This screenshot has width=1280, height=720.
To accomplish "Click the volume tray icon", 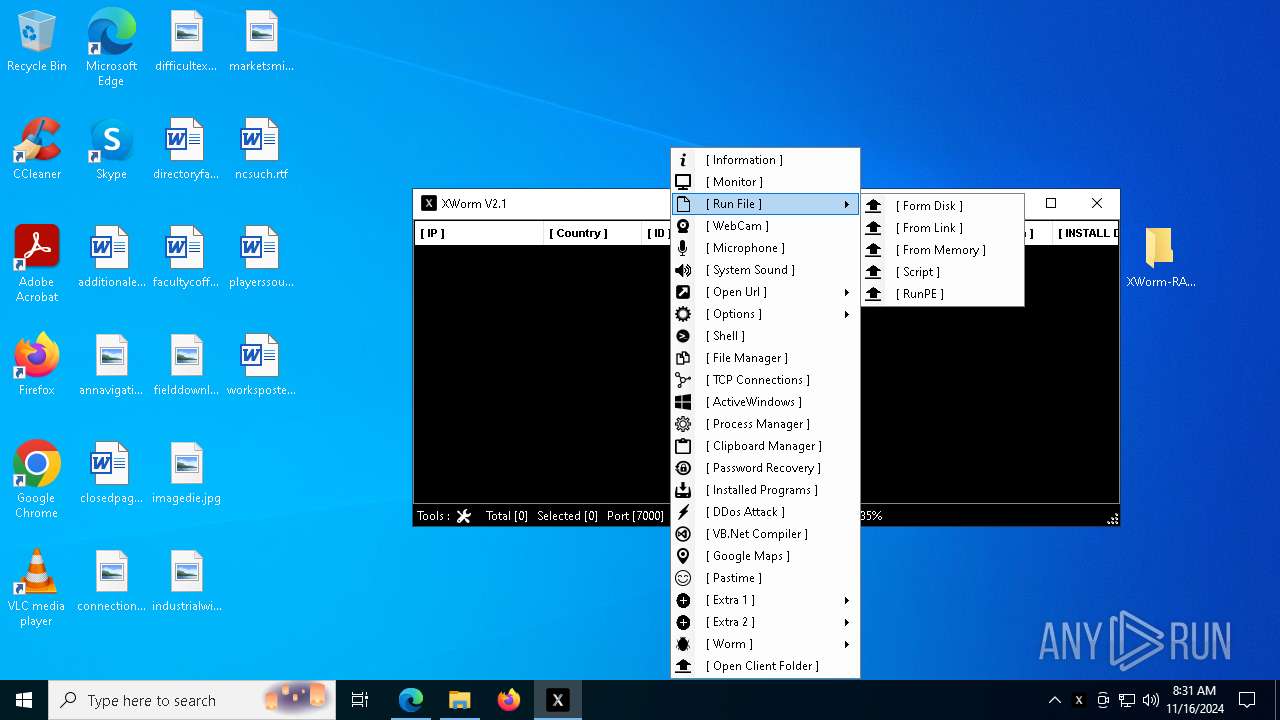I will pos(1150,700).
